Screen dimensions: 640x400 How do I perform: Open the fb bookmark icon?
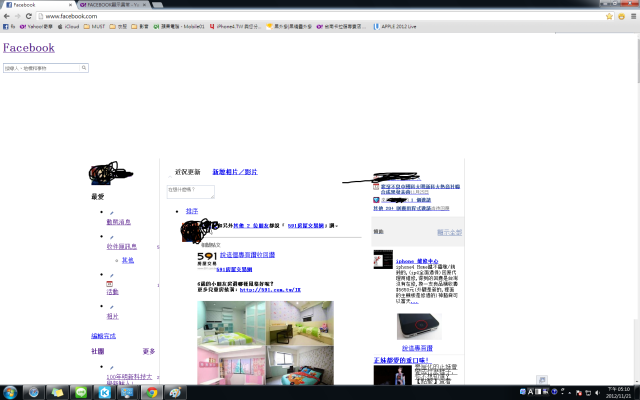click(9, 27)
